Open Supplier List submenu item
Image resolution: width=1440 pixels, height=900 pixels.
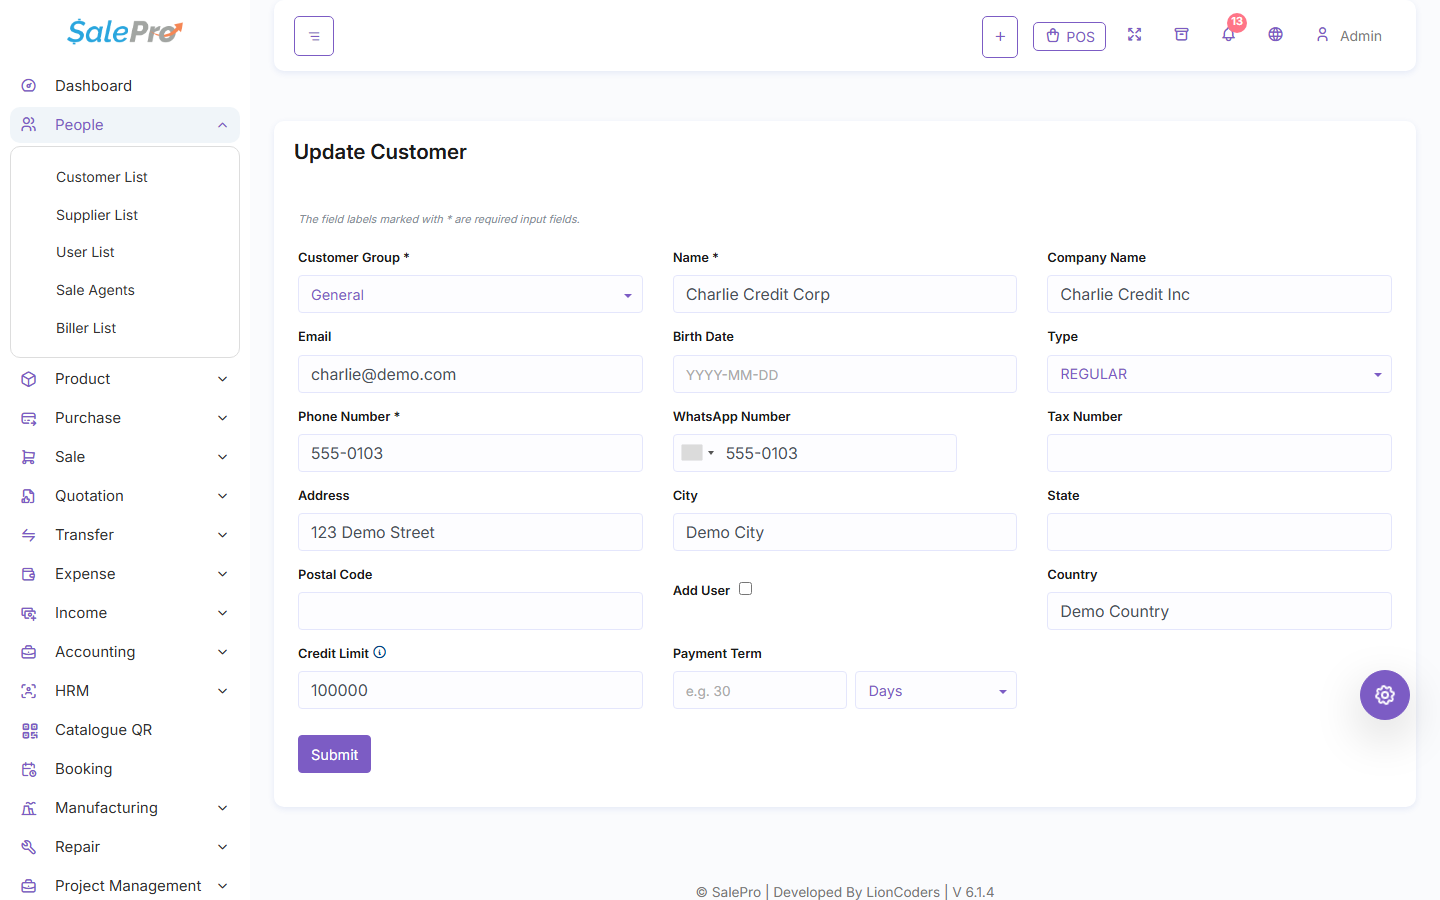(x=97, y=215)
